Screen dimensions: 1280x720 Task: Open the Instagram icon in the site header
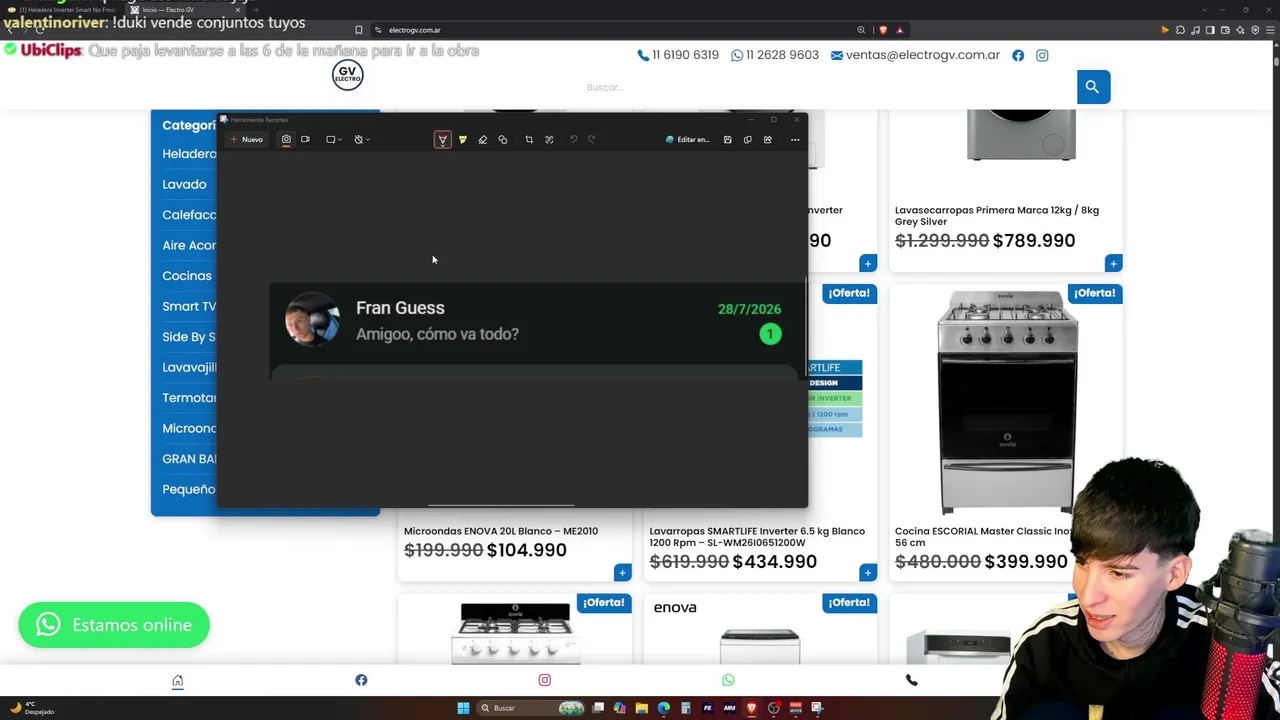(x=1042, y=56)
